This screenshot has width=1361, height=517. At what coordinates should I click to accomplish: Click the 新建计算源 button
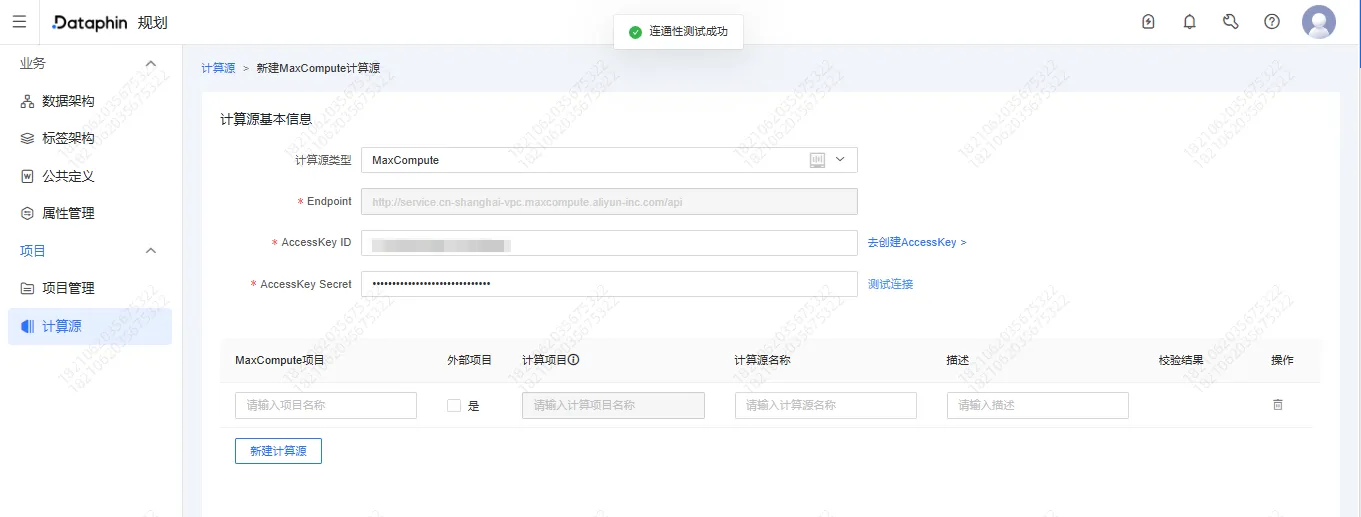pyautogui.click(x=278, y=451)
